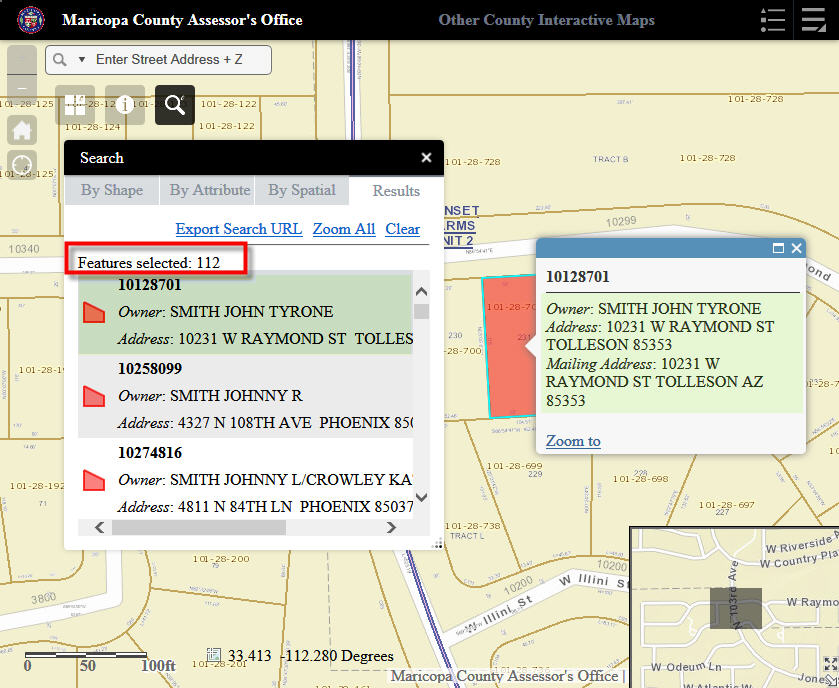Click the search magnifier in address box

60,60
